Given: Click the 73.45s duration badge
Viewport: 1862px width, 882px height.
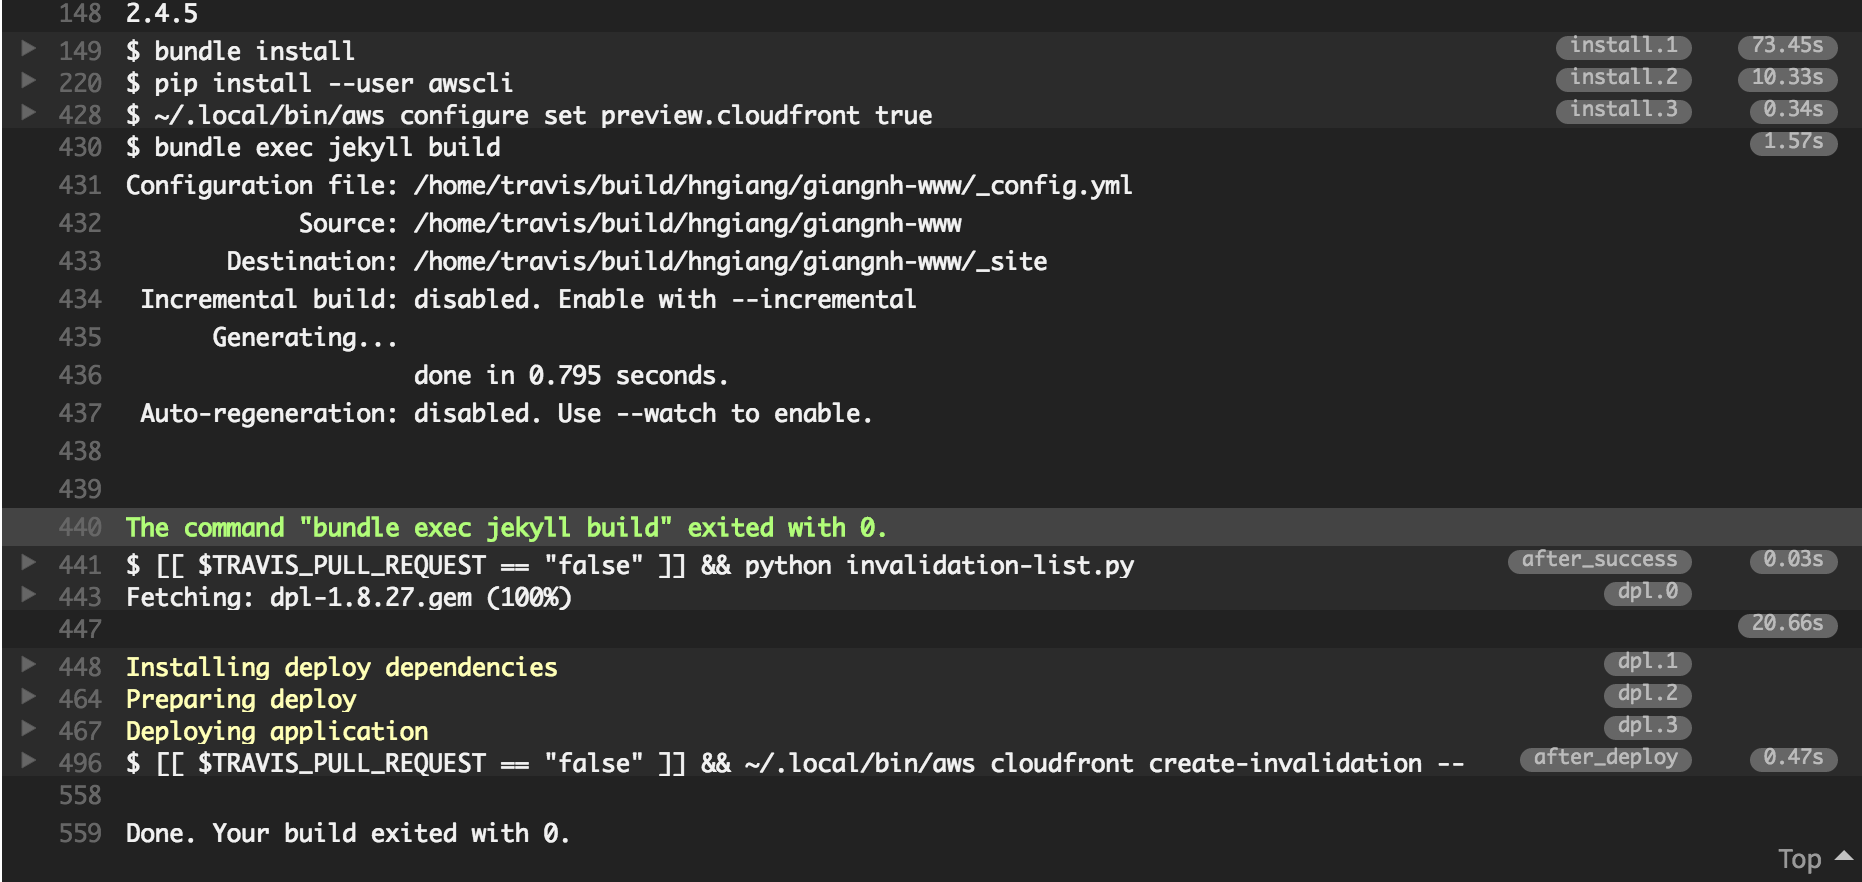Looking at the screenshot, I should 1787,46.
